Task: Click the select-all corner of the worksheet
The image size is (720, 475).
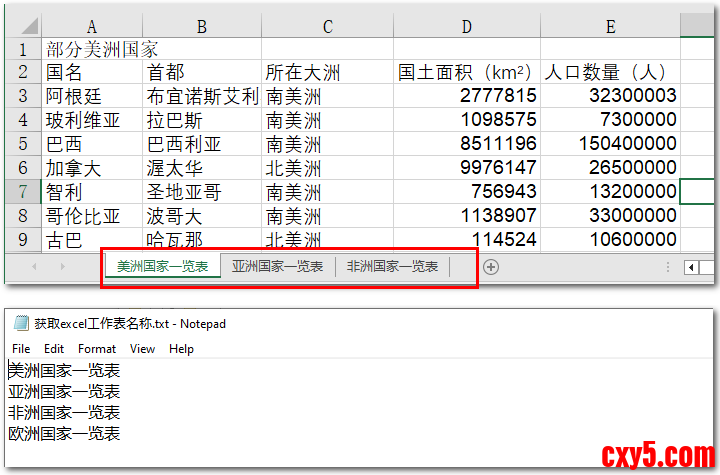Action: 21,27
